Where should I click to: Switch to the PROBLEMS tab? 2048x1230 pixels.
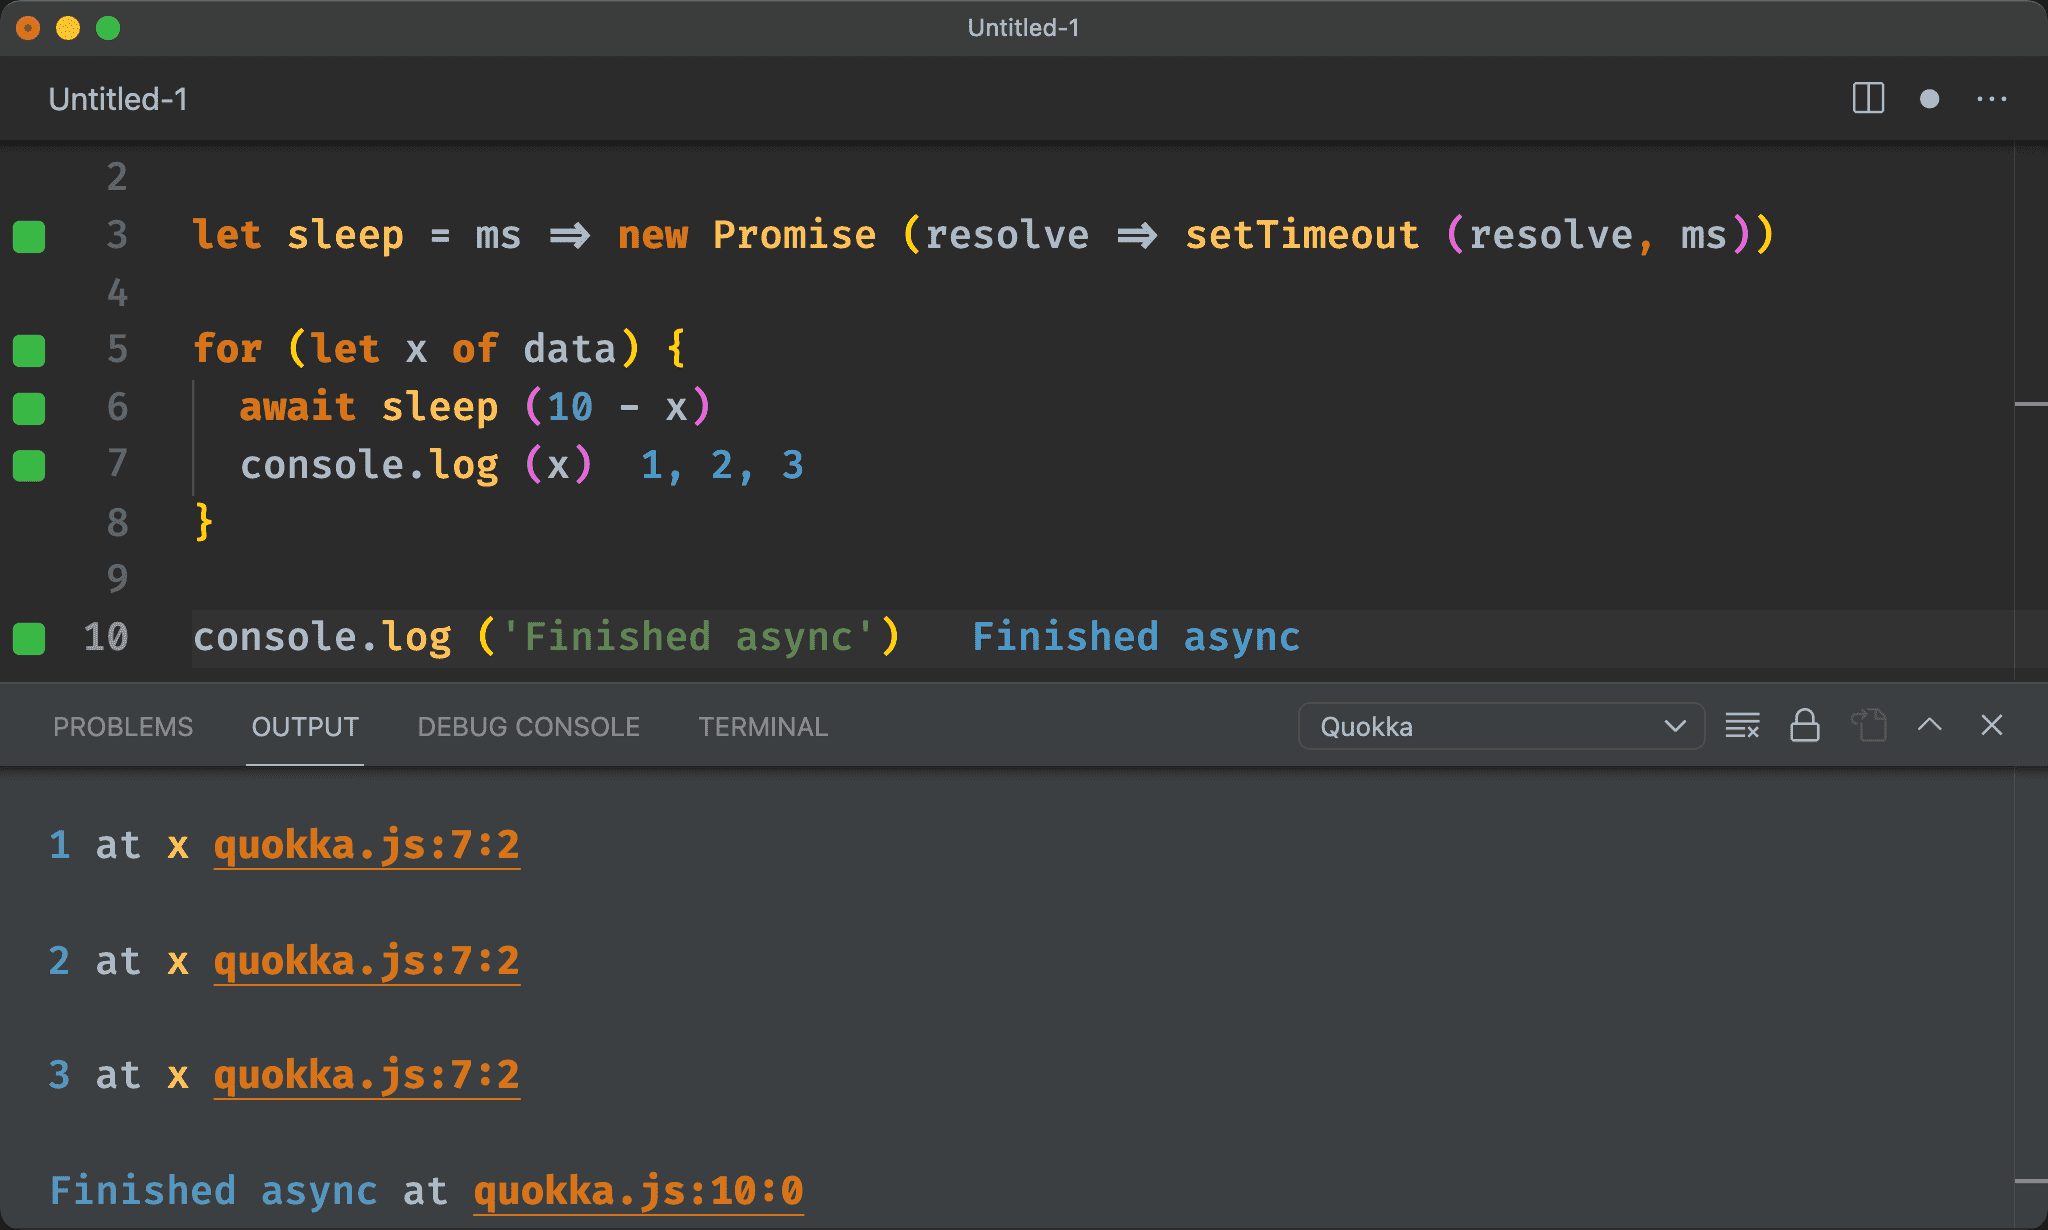coord(123,727)
